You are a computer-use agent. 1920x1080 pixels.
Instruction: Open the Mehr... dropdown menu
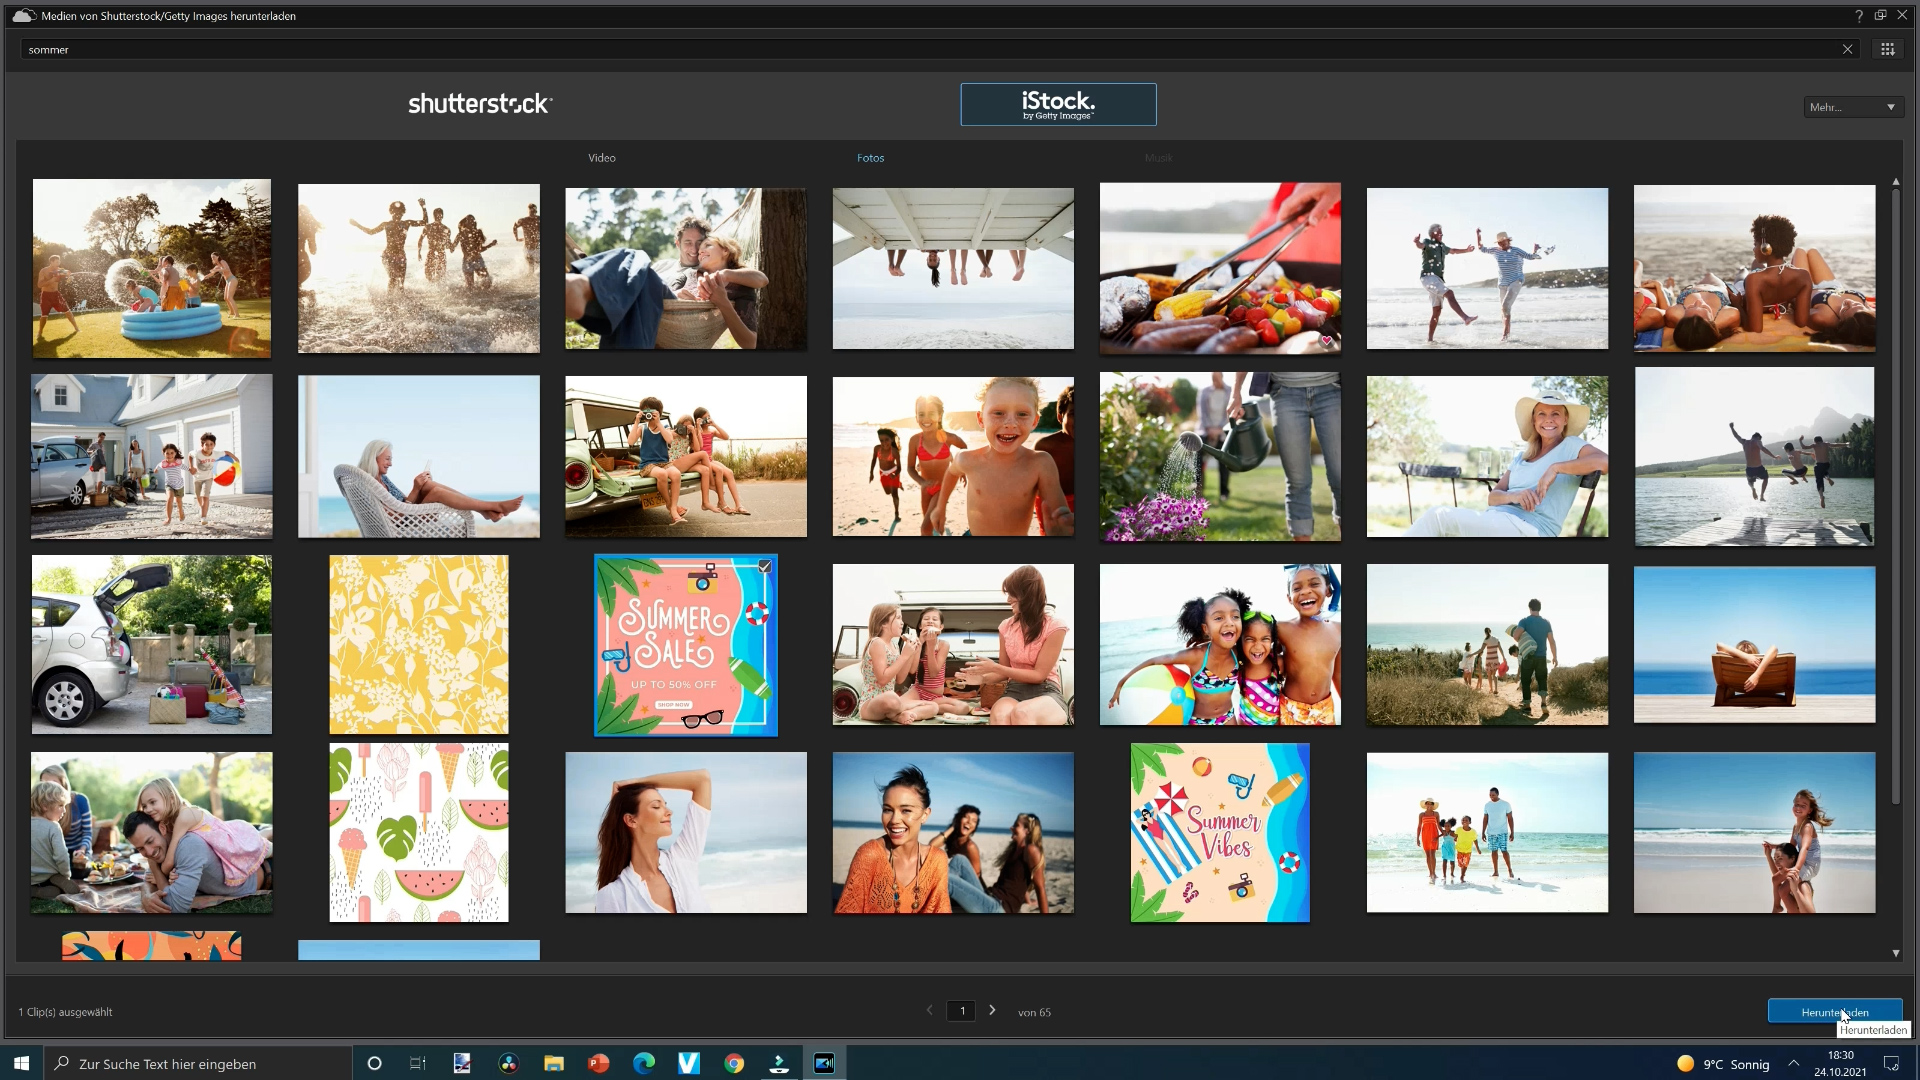click(1853, 107)
